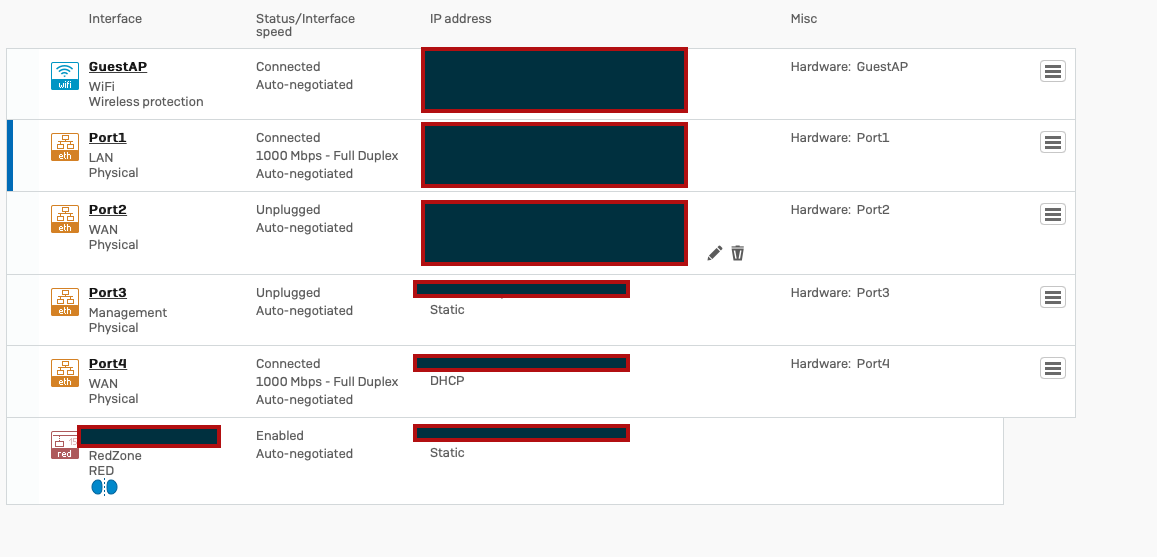Open the Port4 row hamburger menu

(x=1053, y=367)
